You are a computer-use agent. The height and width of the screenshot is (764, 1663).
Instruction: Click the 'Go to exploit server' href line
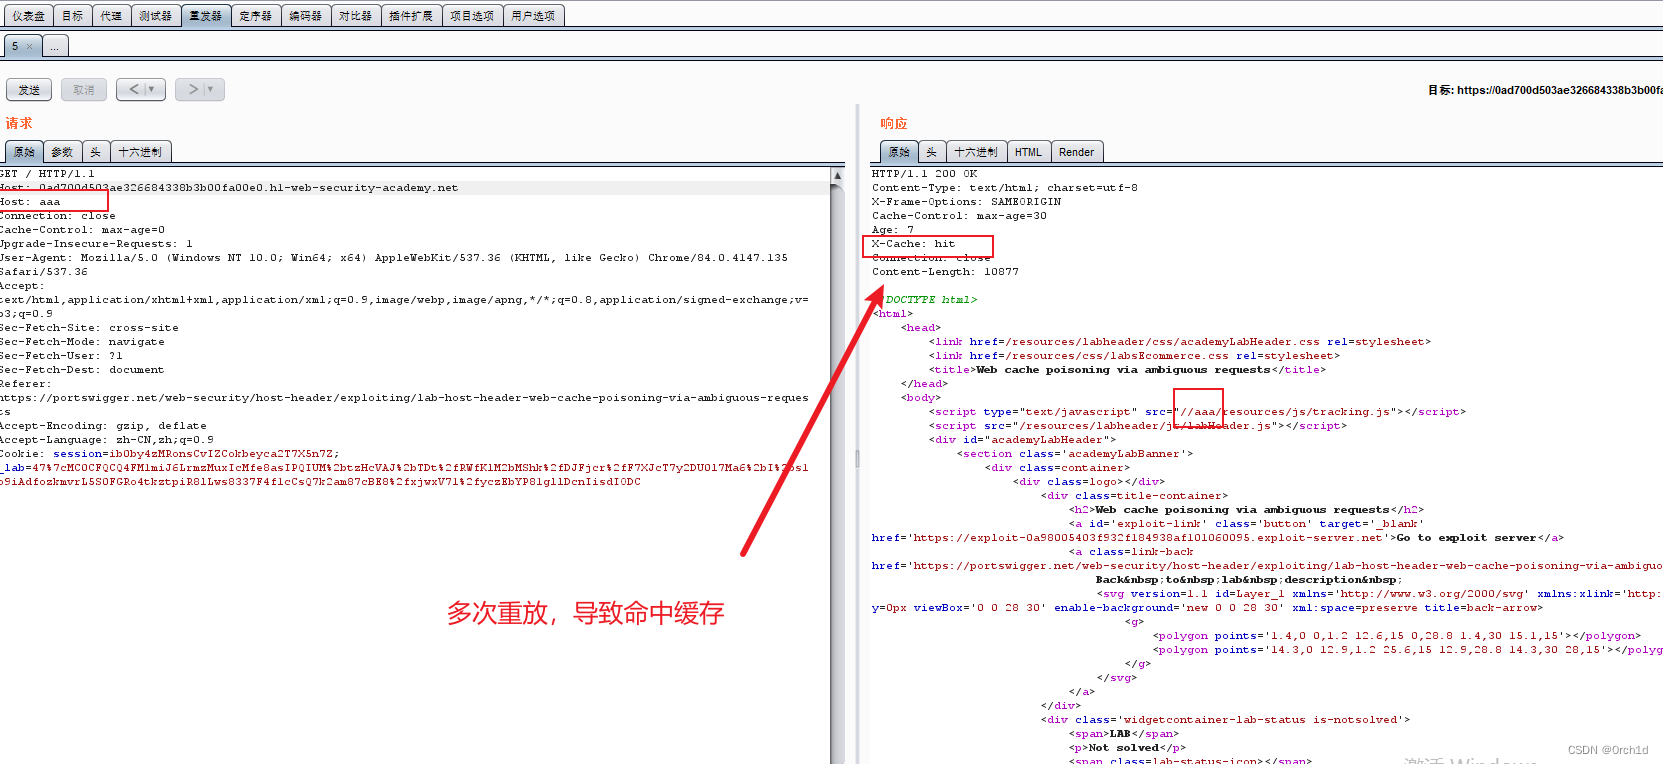click(1218, 538)
